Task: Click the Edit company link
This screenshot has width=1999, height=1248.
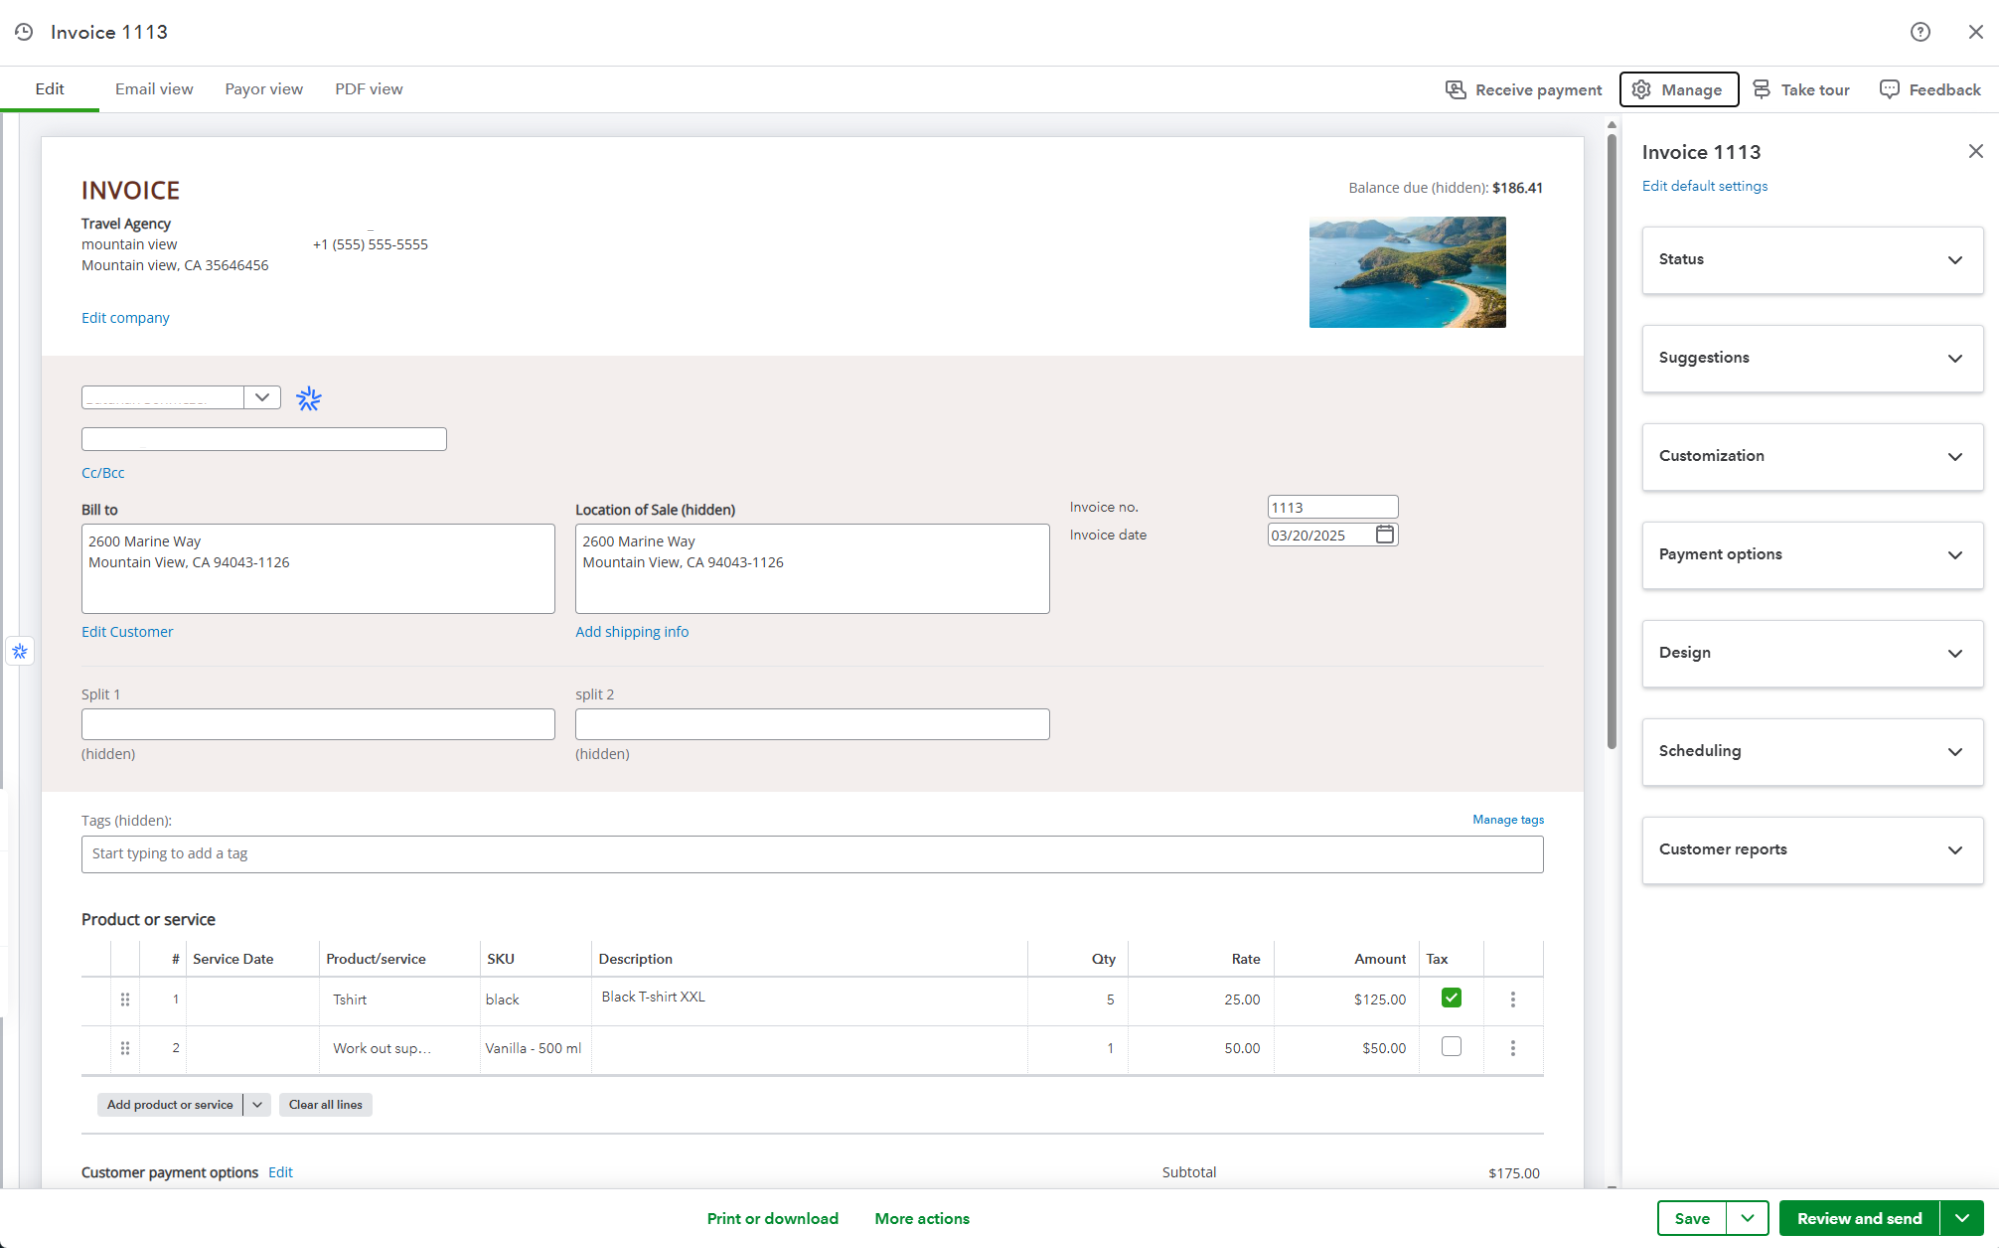Action: click(x=125, y=318)
